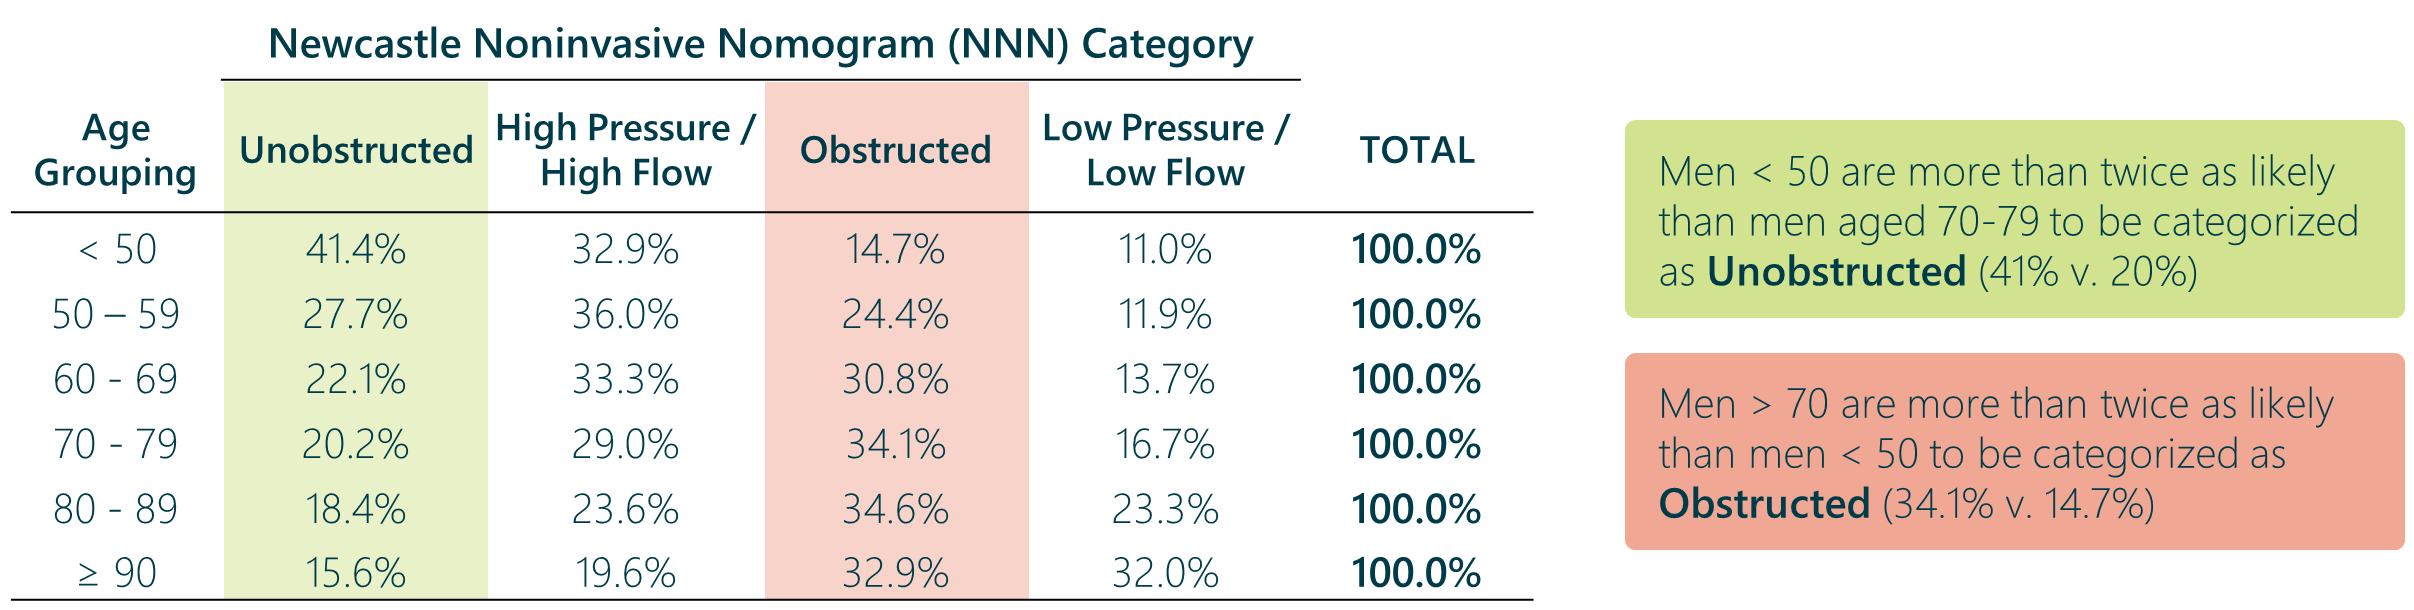
Task: Click the 70 - 79 age row label
Action: coord(116,444)
